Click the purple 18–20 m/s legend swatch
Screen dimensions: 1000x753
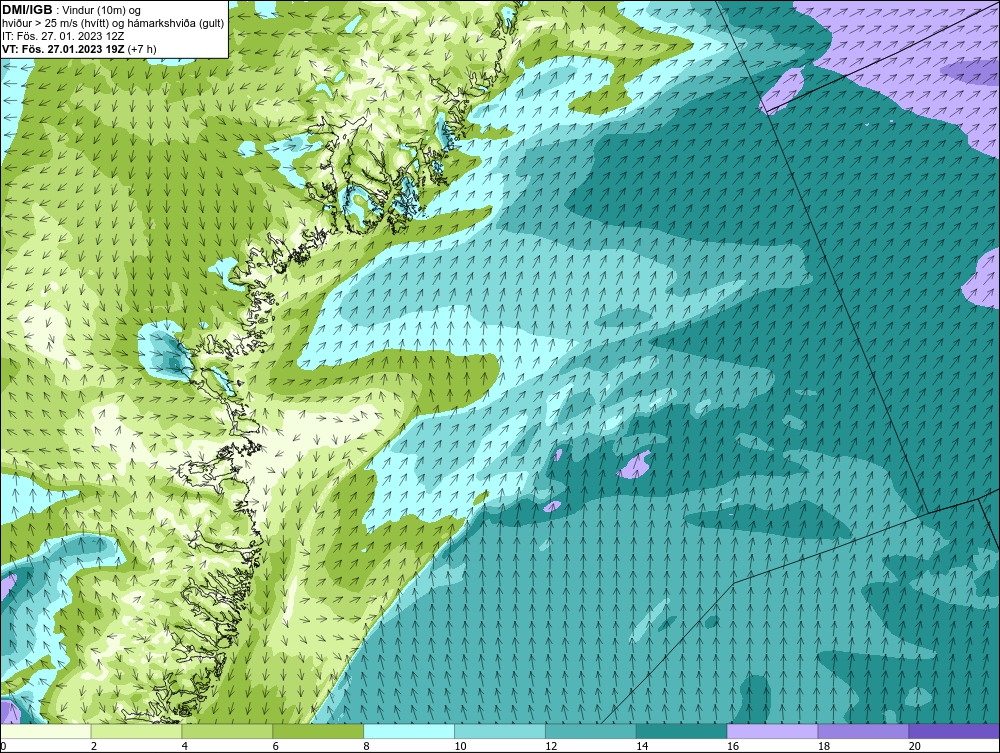pyautogui.click(x=864, y=731)
